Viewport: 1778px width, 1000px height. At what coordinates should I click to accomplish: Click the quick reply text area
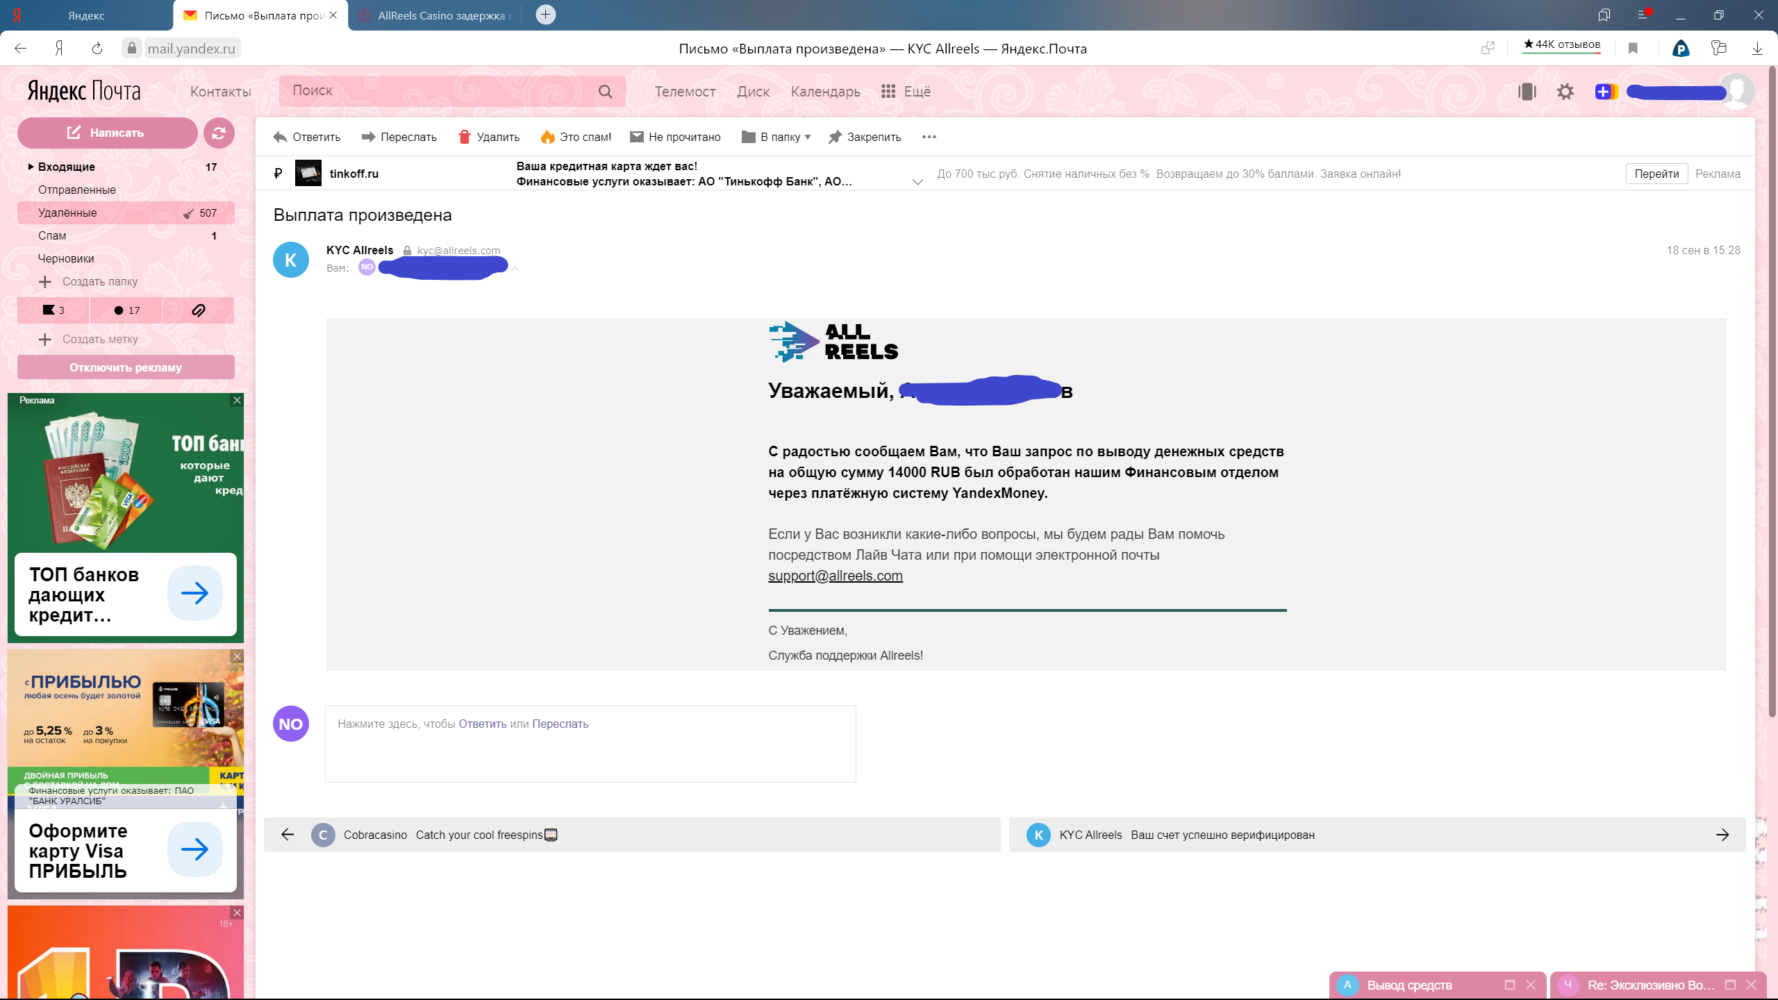tap(590, 744)
